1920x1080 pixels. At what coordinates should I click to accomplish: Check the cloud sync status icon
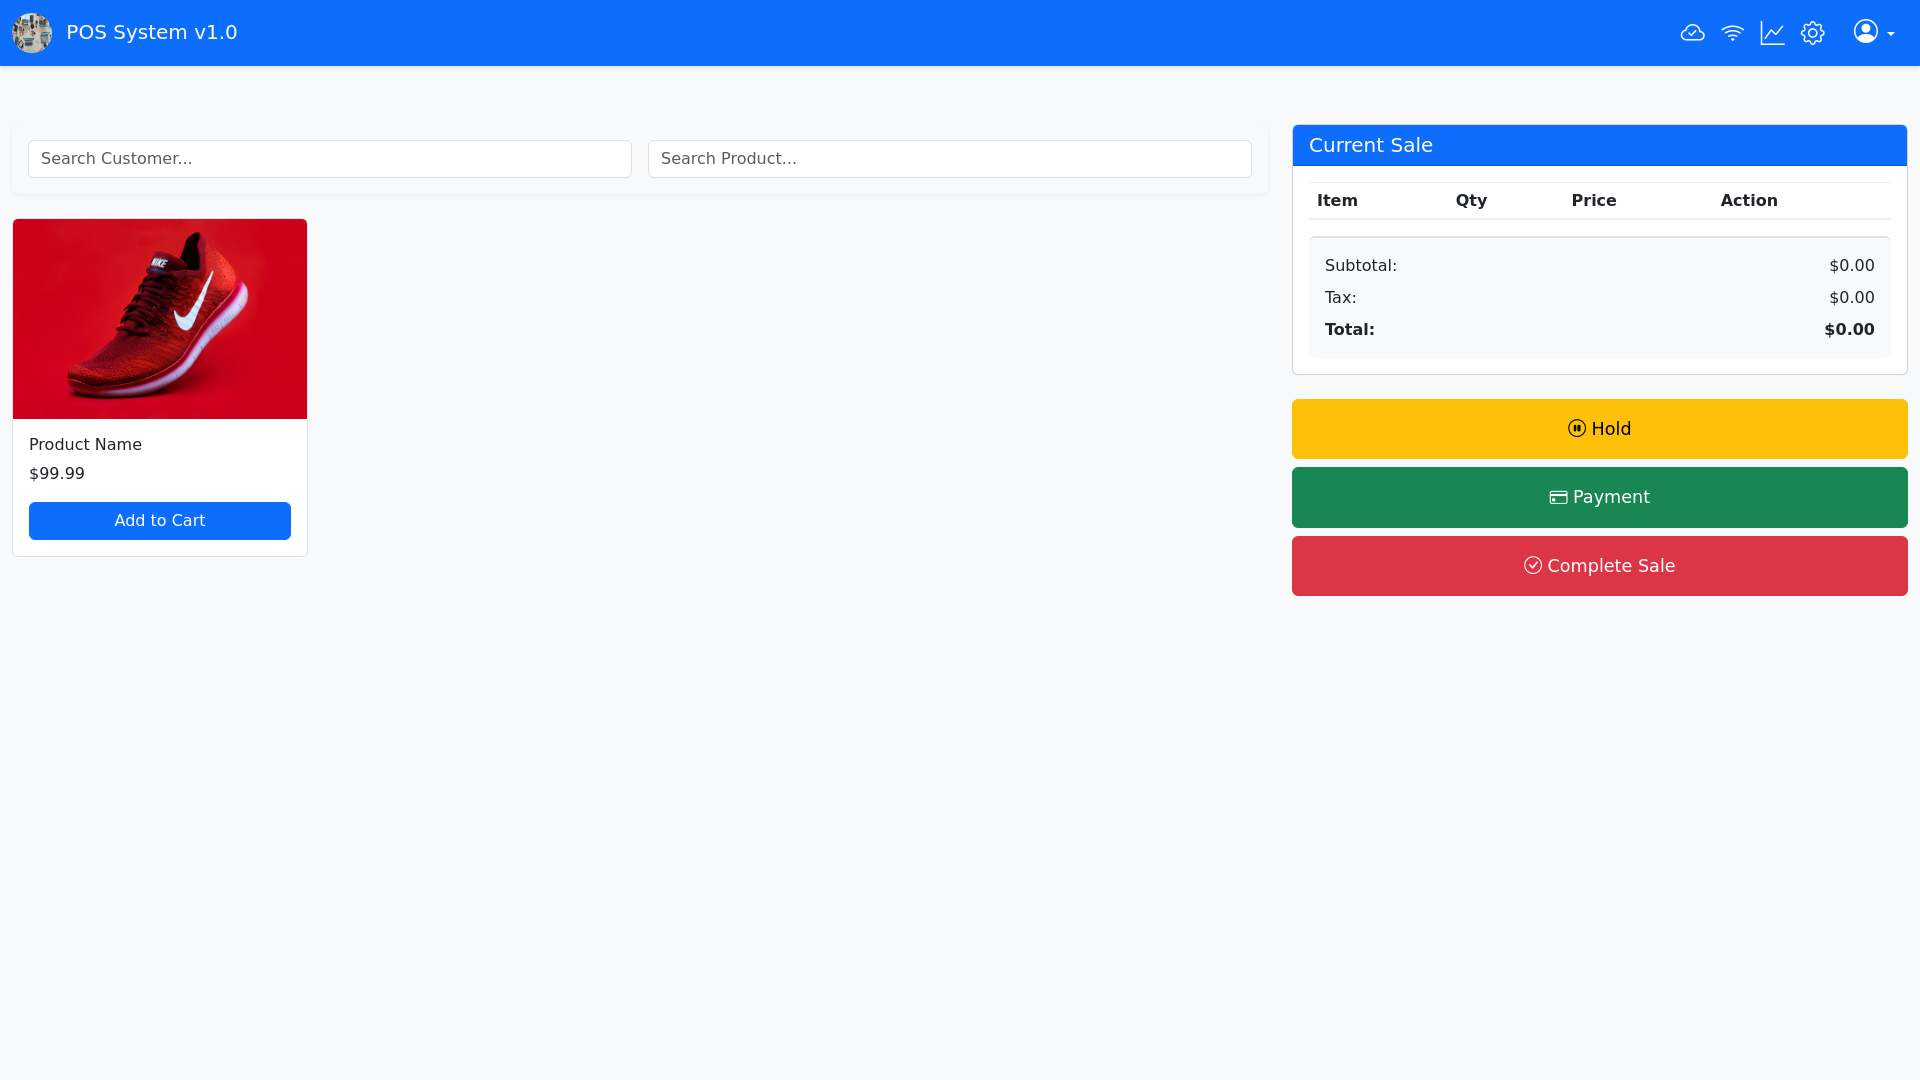(1693, 32)
